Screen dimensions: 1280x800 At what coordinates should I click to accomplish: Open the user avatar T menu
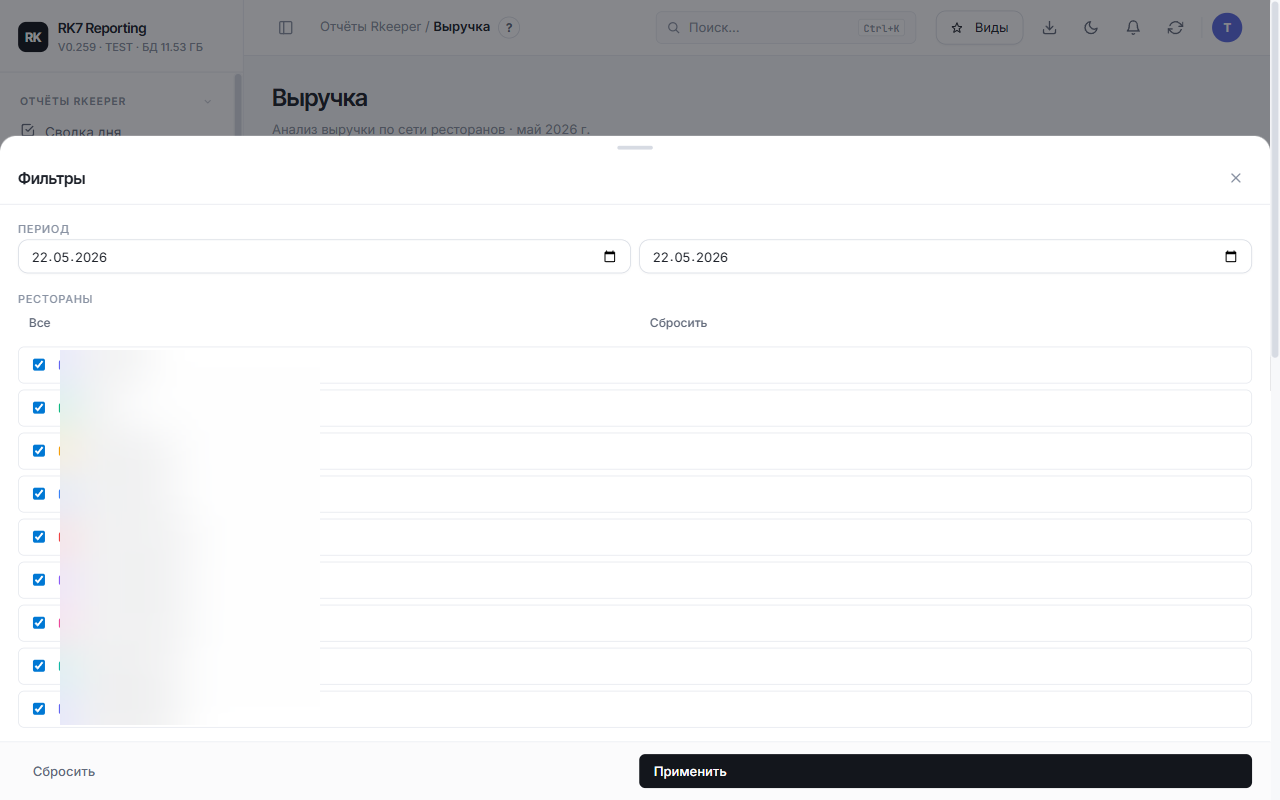pos(1227,28)
